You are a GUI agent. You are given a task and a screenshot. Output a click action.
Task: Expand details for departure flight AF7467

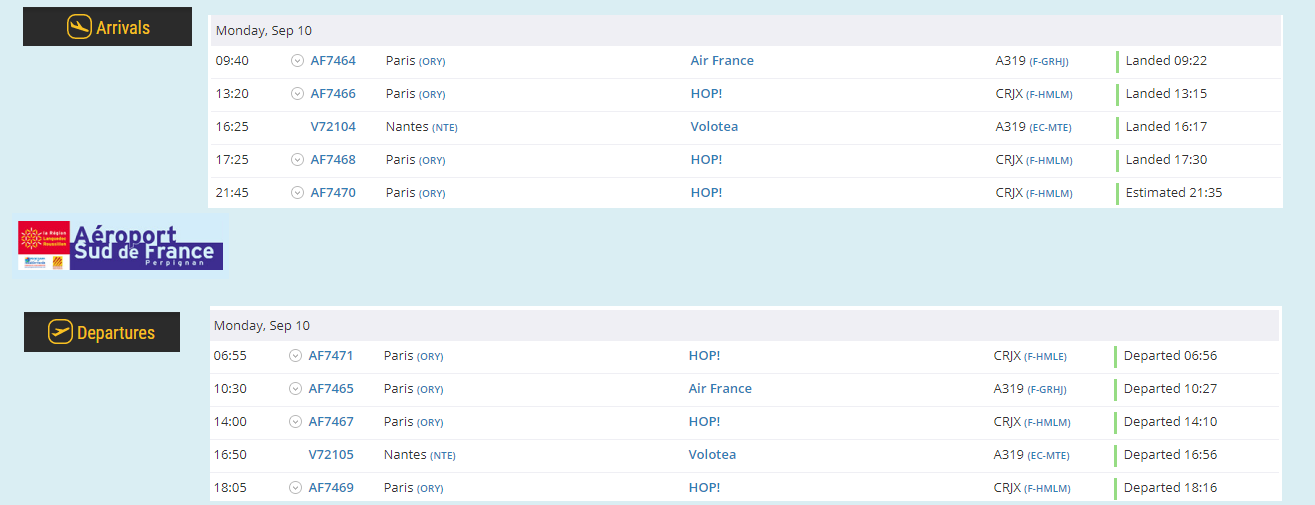(295, 422)
